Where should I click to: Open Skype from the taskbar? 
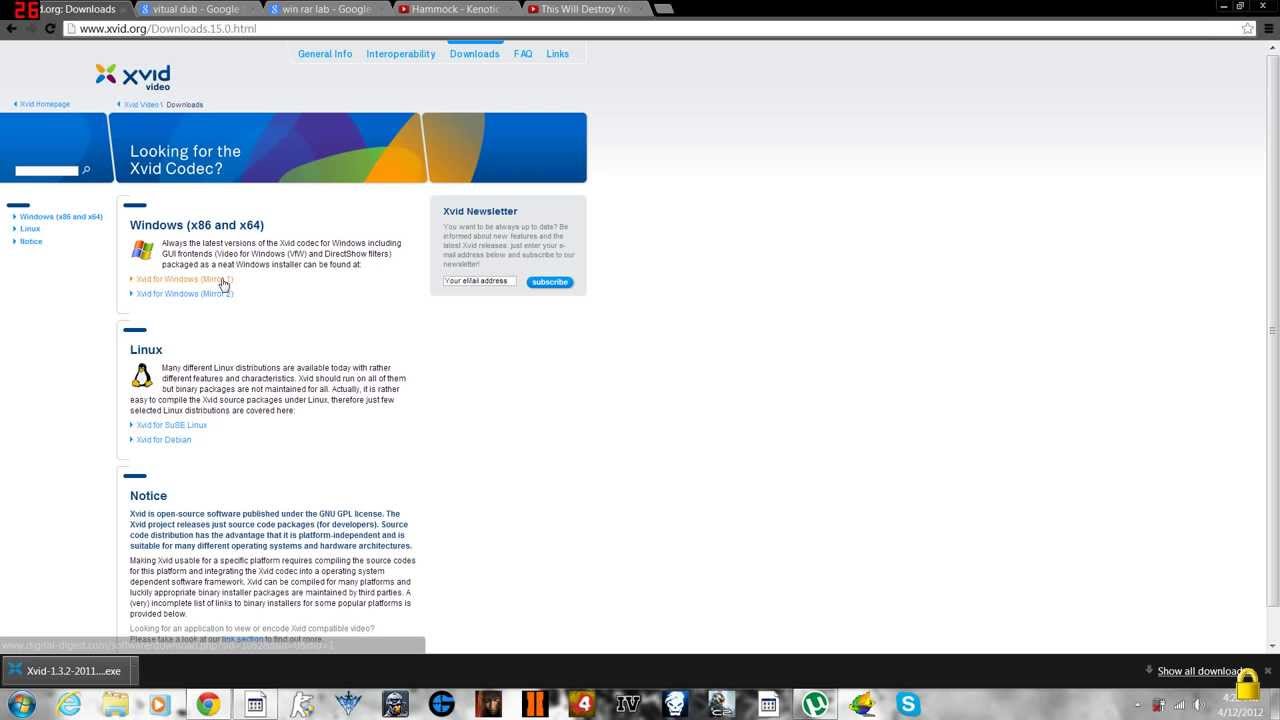(908, 704)
